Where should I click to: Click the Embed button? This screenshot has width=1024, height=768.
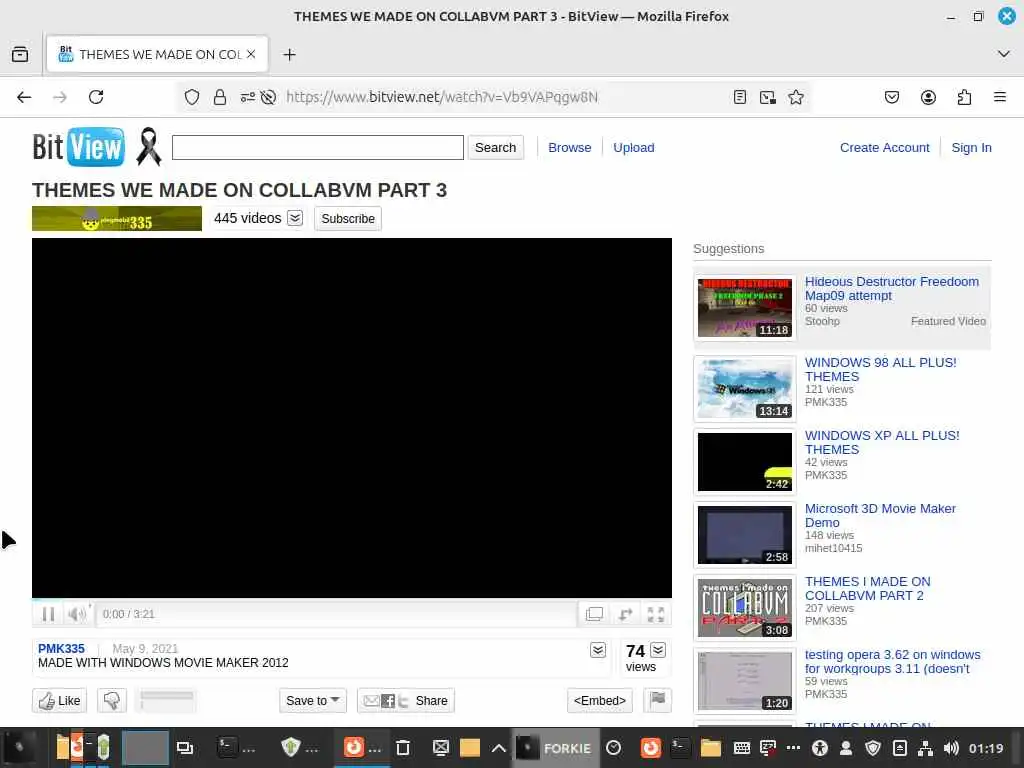coord(600,701)
